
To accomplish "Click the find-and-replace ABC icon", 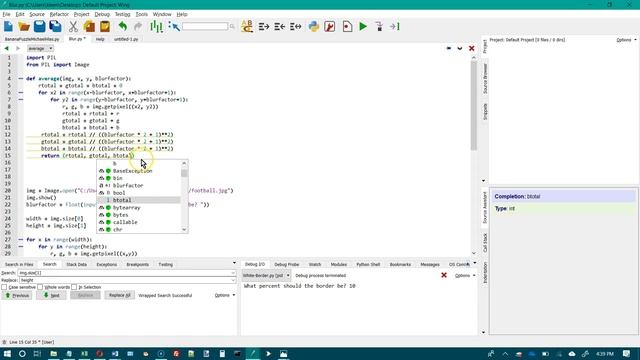I will click(247, 27).
